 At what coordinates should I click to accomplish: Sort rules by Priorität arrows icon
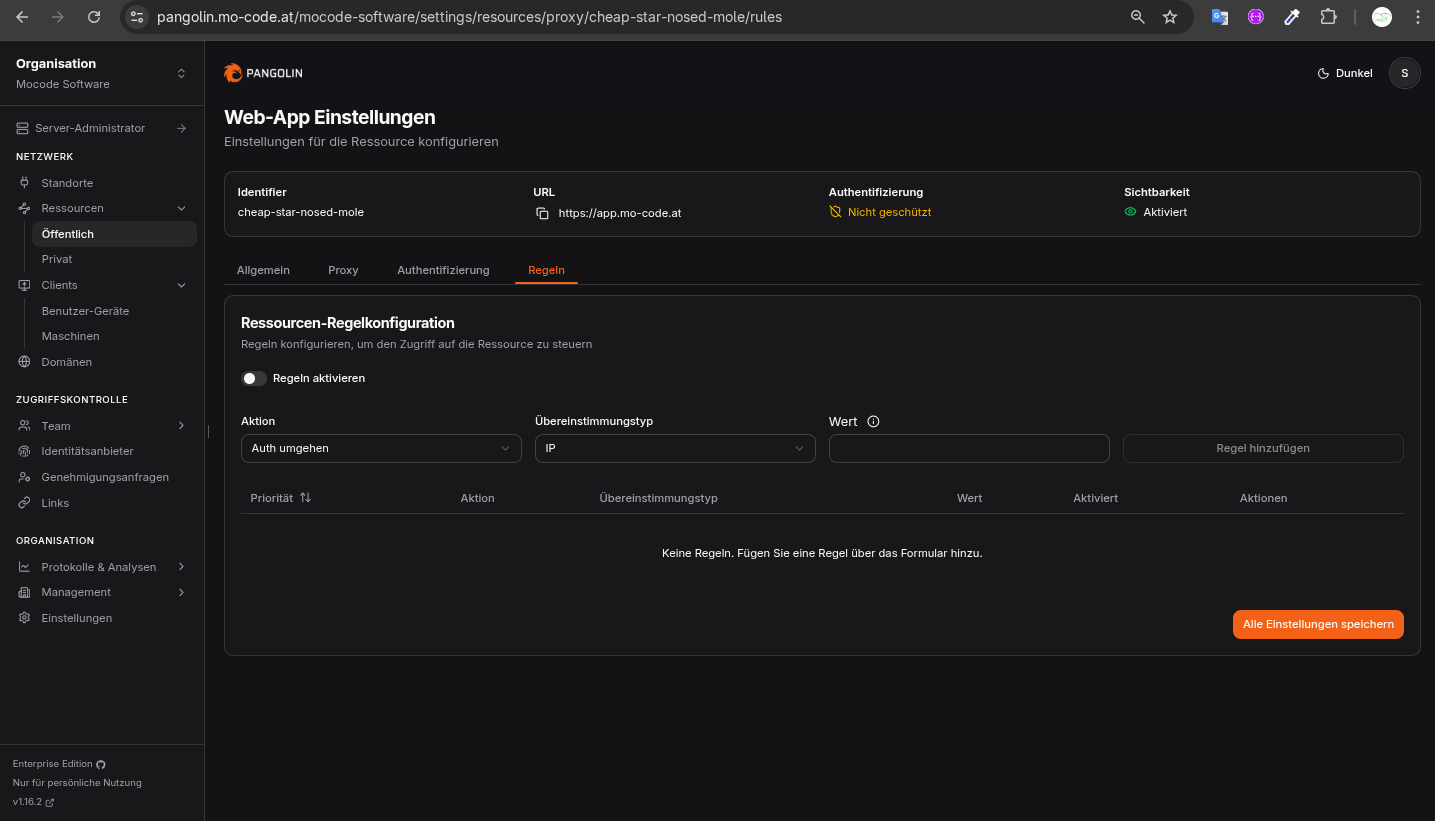click(306, 498)
